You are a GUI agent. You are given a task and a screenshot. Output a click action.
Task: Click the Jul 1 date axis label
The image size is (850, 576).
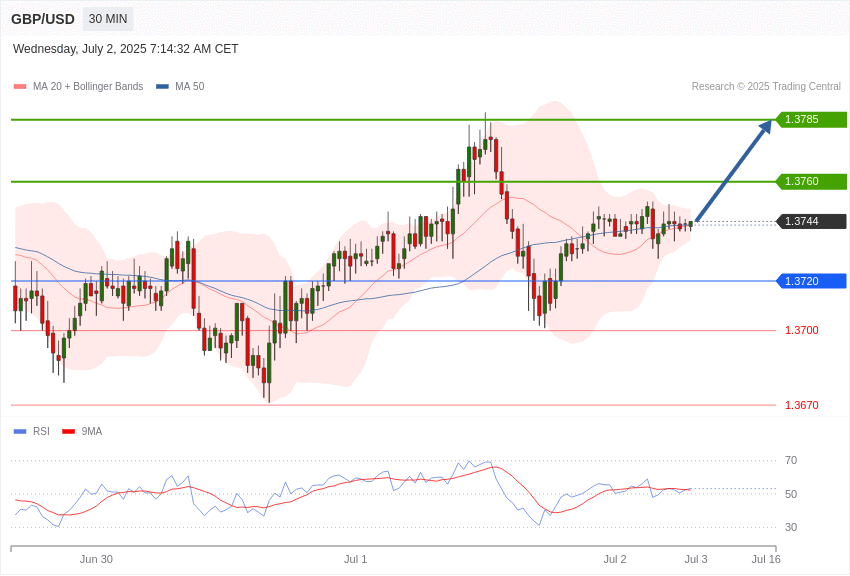point(356,559)
